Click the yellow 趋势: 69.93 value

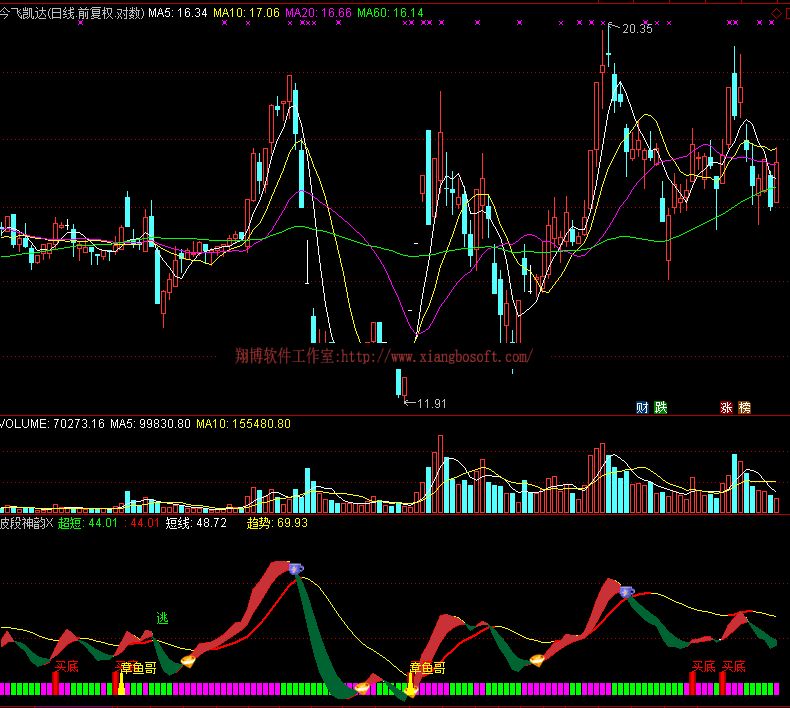tap(277, 523)
